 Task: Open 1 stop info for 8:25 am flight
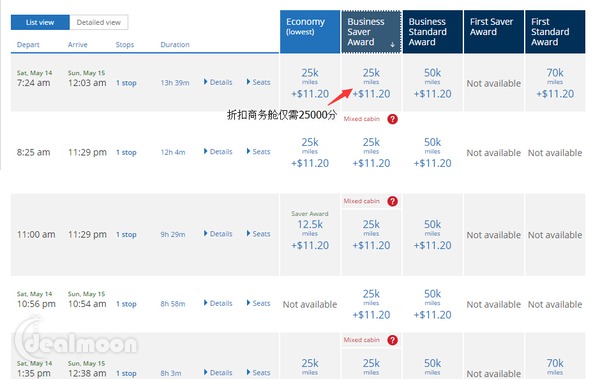126,152
